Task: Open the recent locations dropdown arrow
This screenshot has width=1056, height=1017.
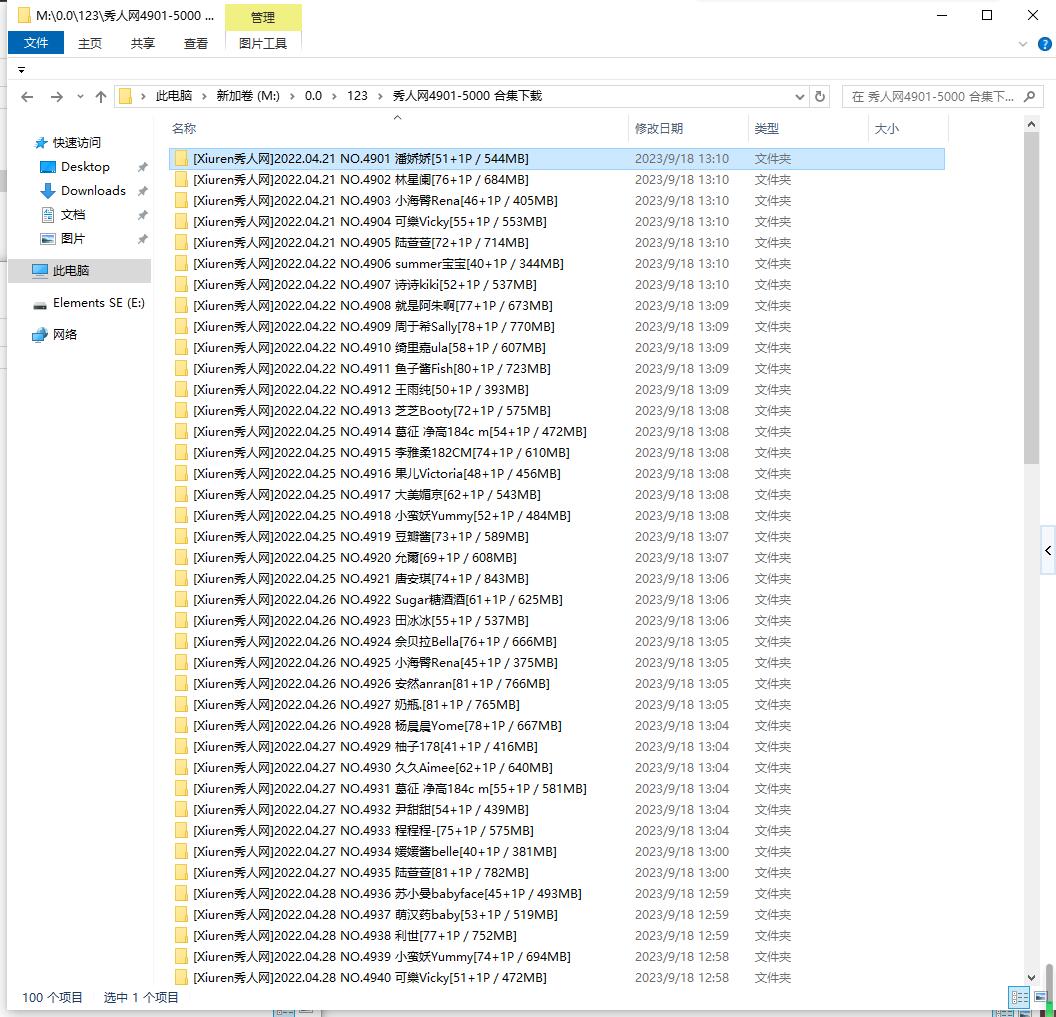Action: pyautogui.click(x=80, y=97)
